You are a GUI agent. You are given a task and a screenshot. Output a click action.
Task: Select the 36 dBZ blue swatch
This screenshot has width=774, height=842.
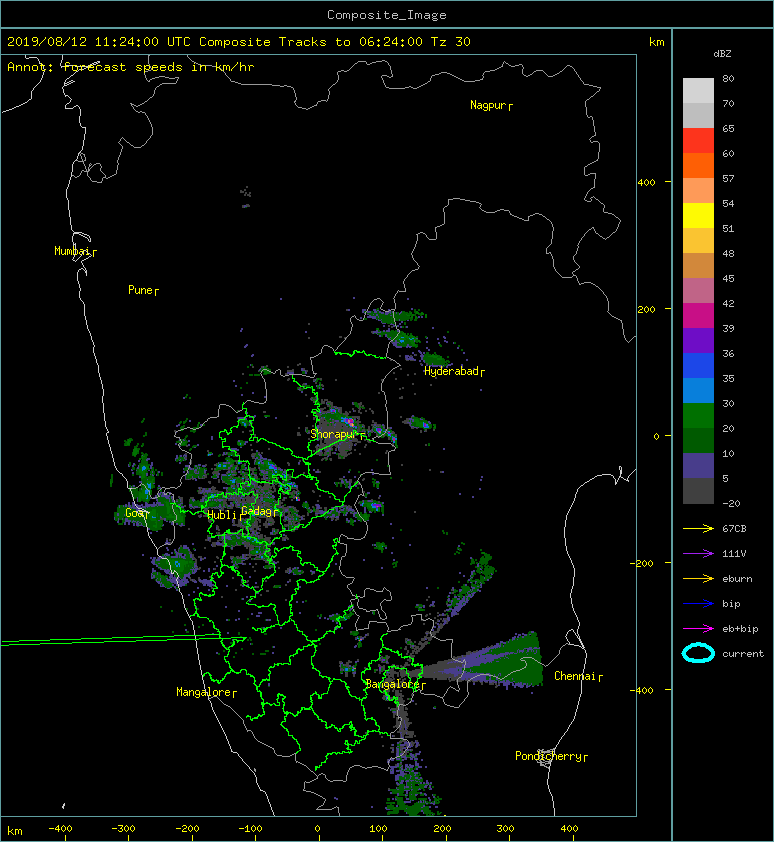click(698, 365)
